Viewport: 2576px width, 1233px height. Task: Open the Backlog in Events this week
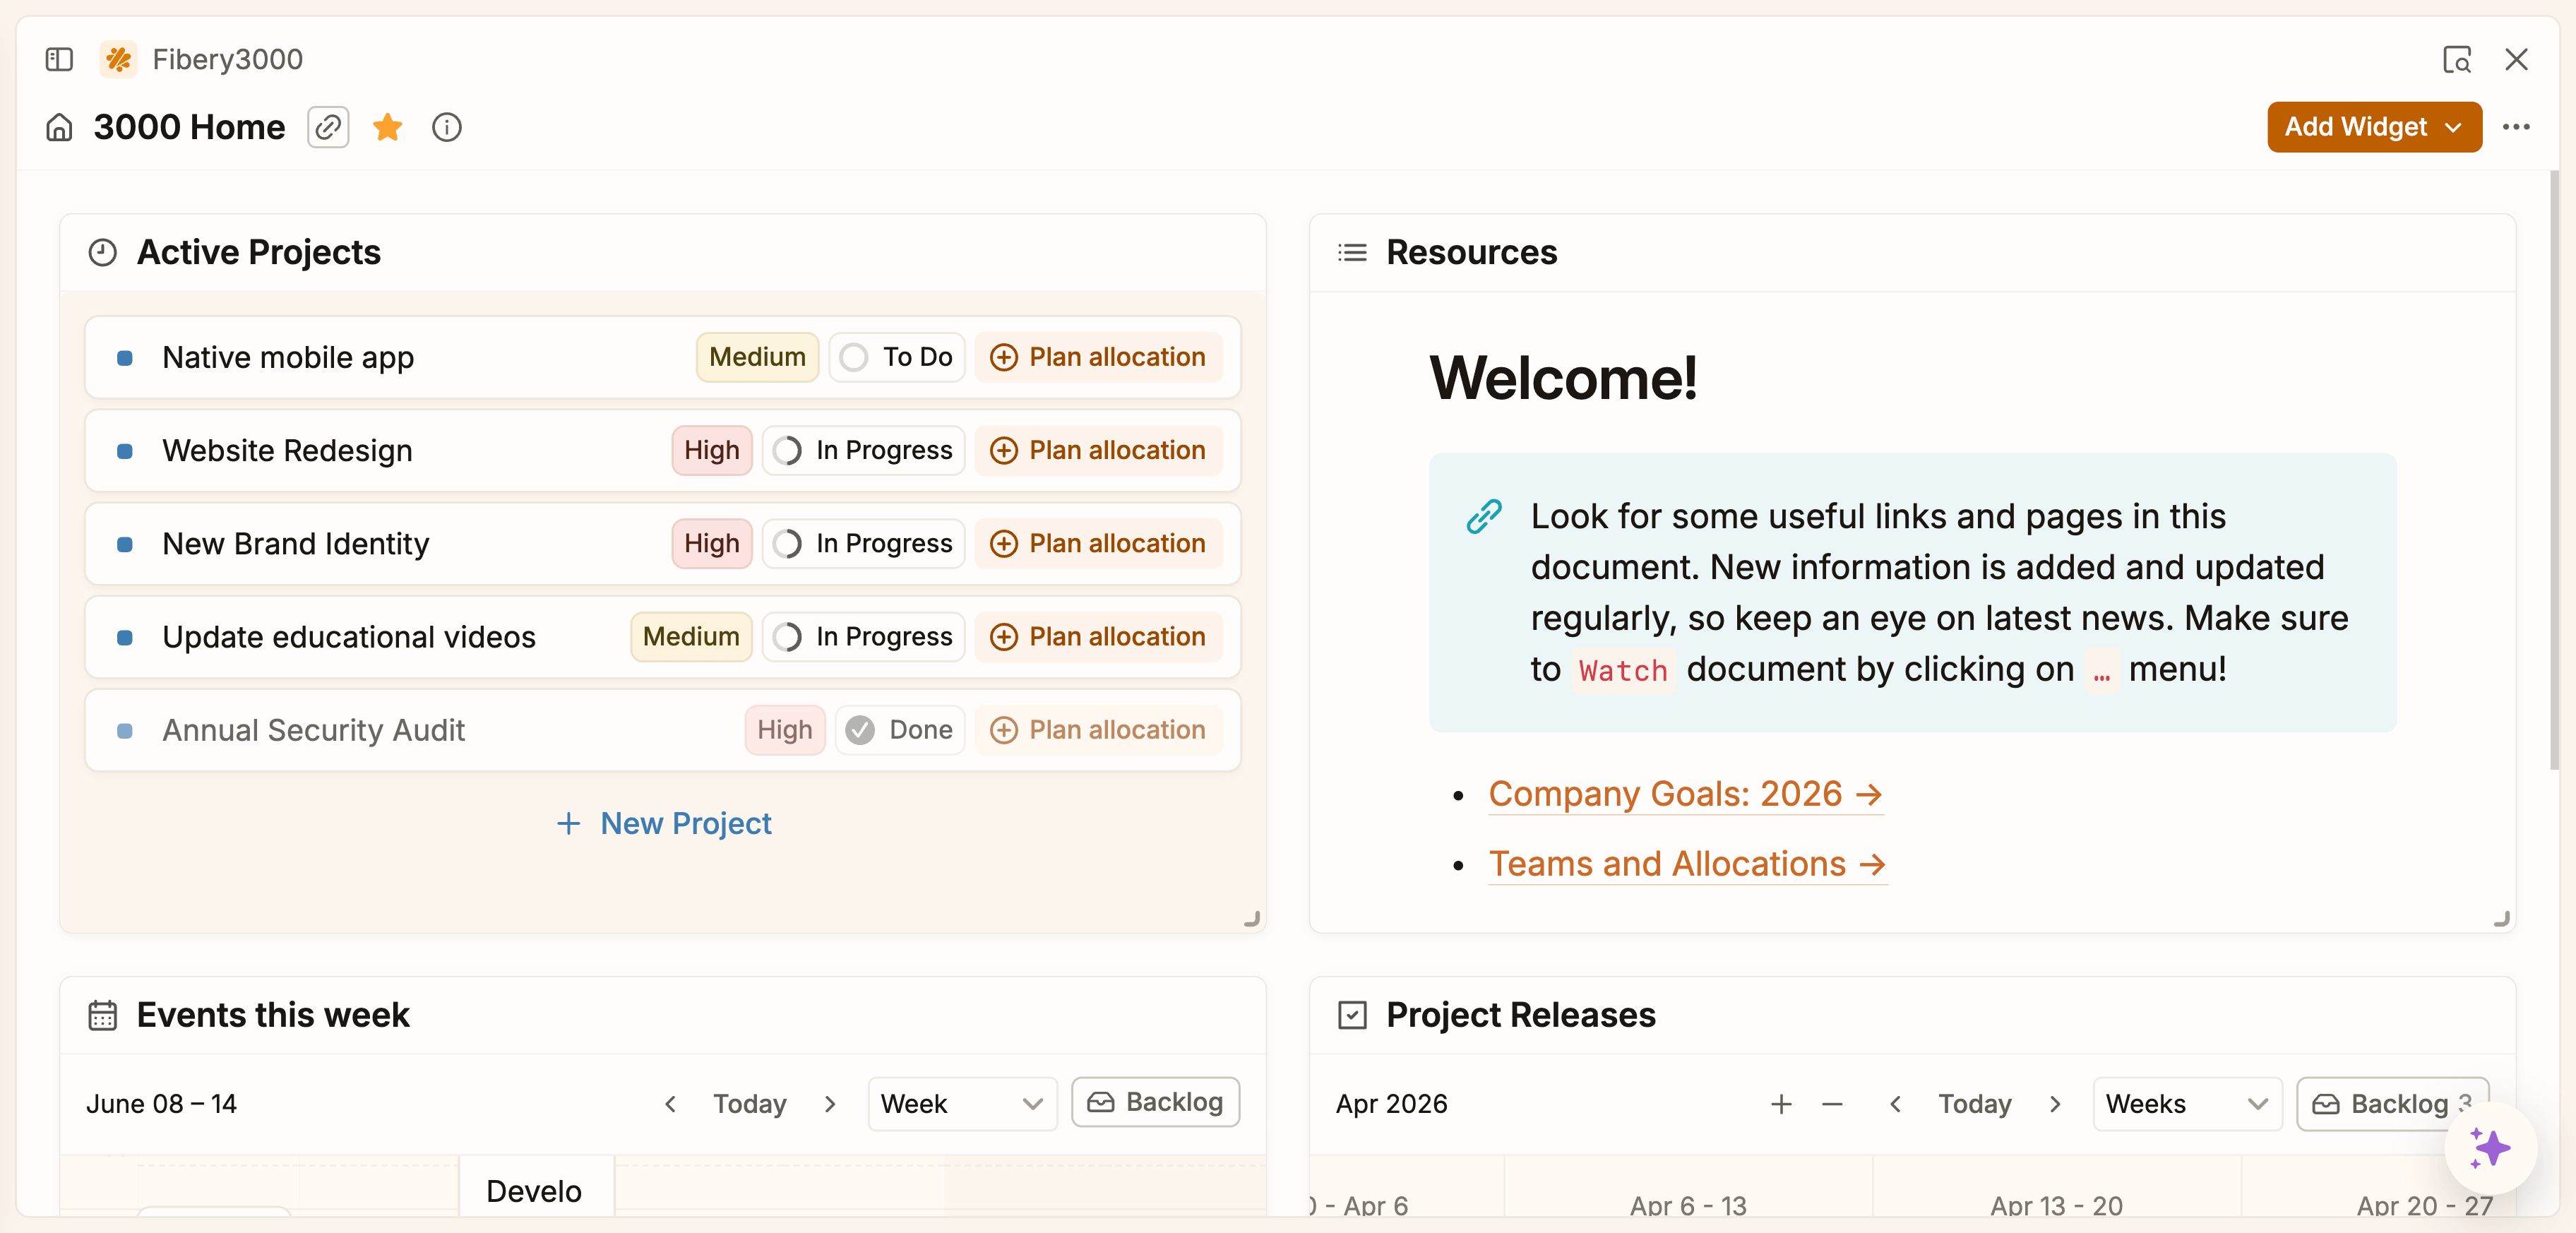click(x=1155, y=1101)
